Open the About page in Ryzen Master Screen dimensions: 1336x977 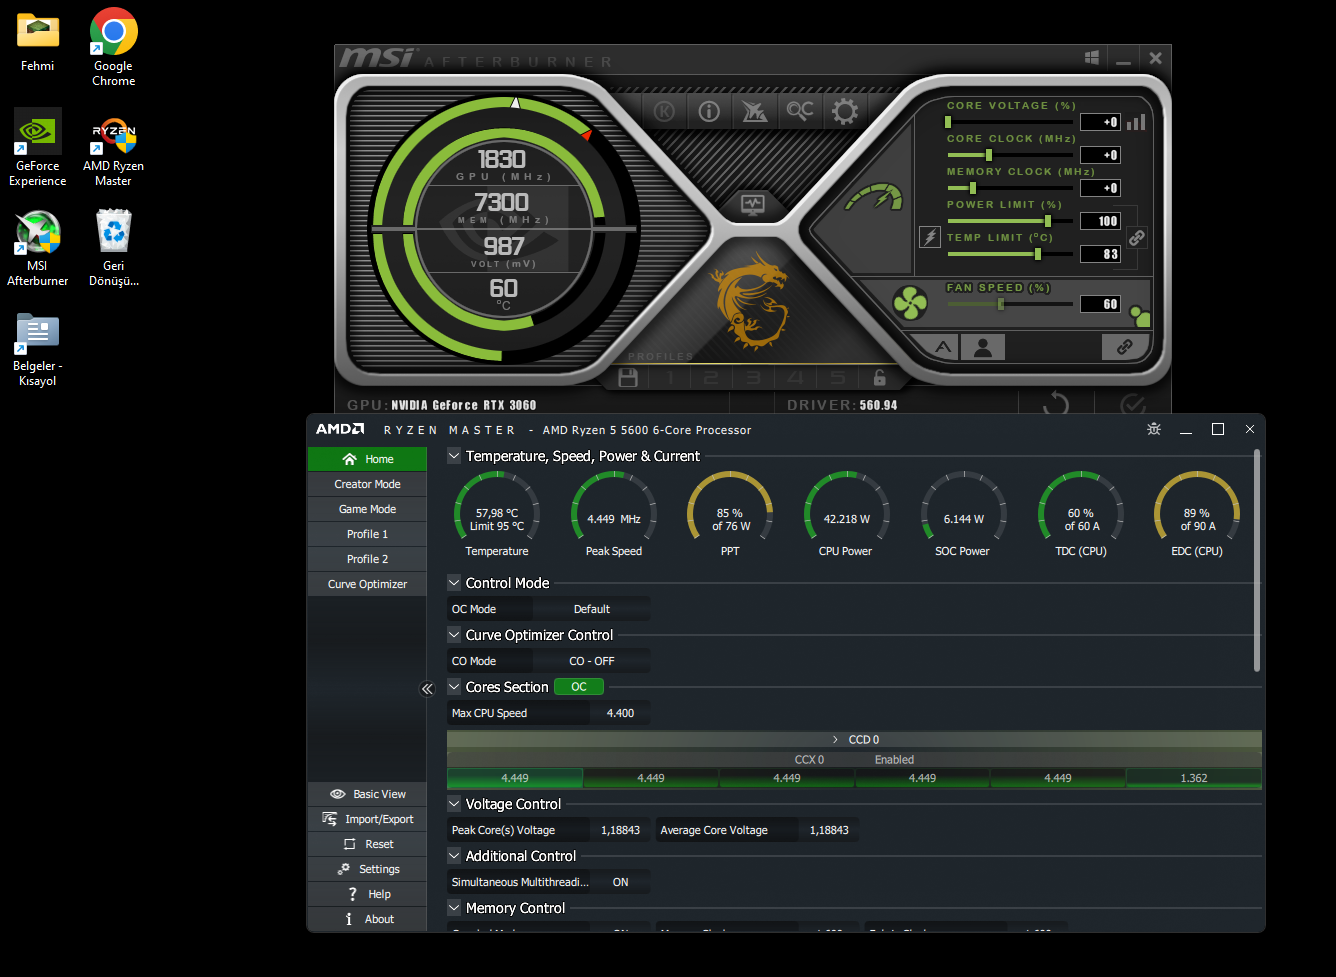click(x=367, y=919)
